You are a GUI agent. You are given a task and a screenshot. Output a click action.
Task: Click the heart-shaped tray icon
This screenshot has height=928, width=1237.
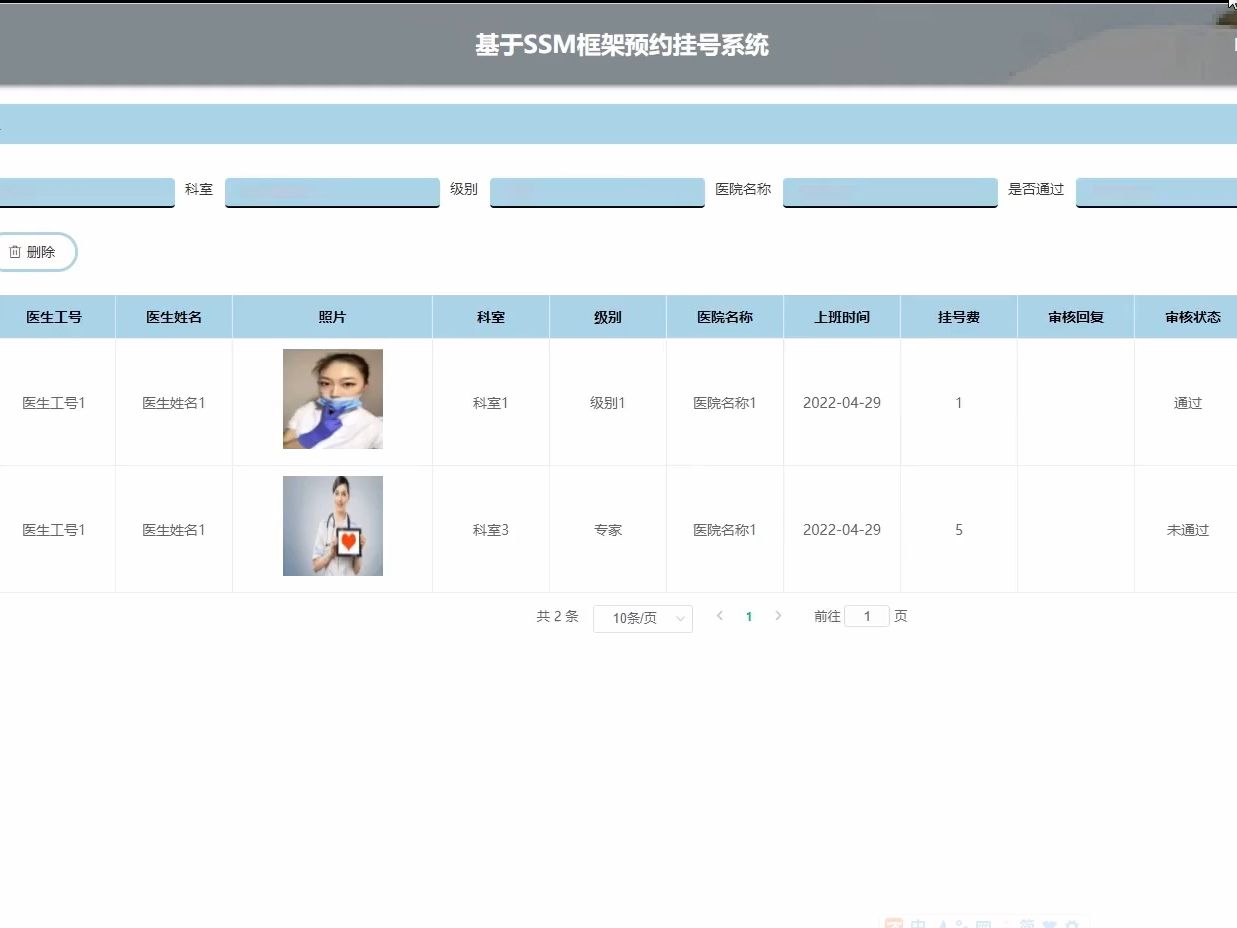click(1047, 922)
